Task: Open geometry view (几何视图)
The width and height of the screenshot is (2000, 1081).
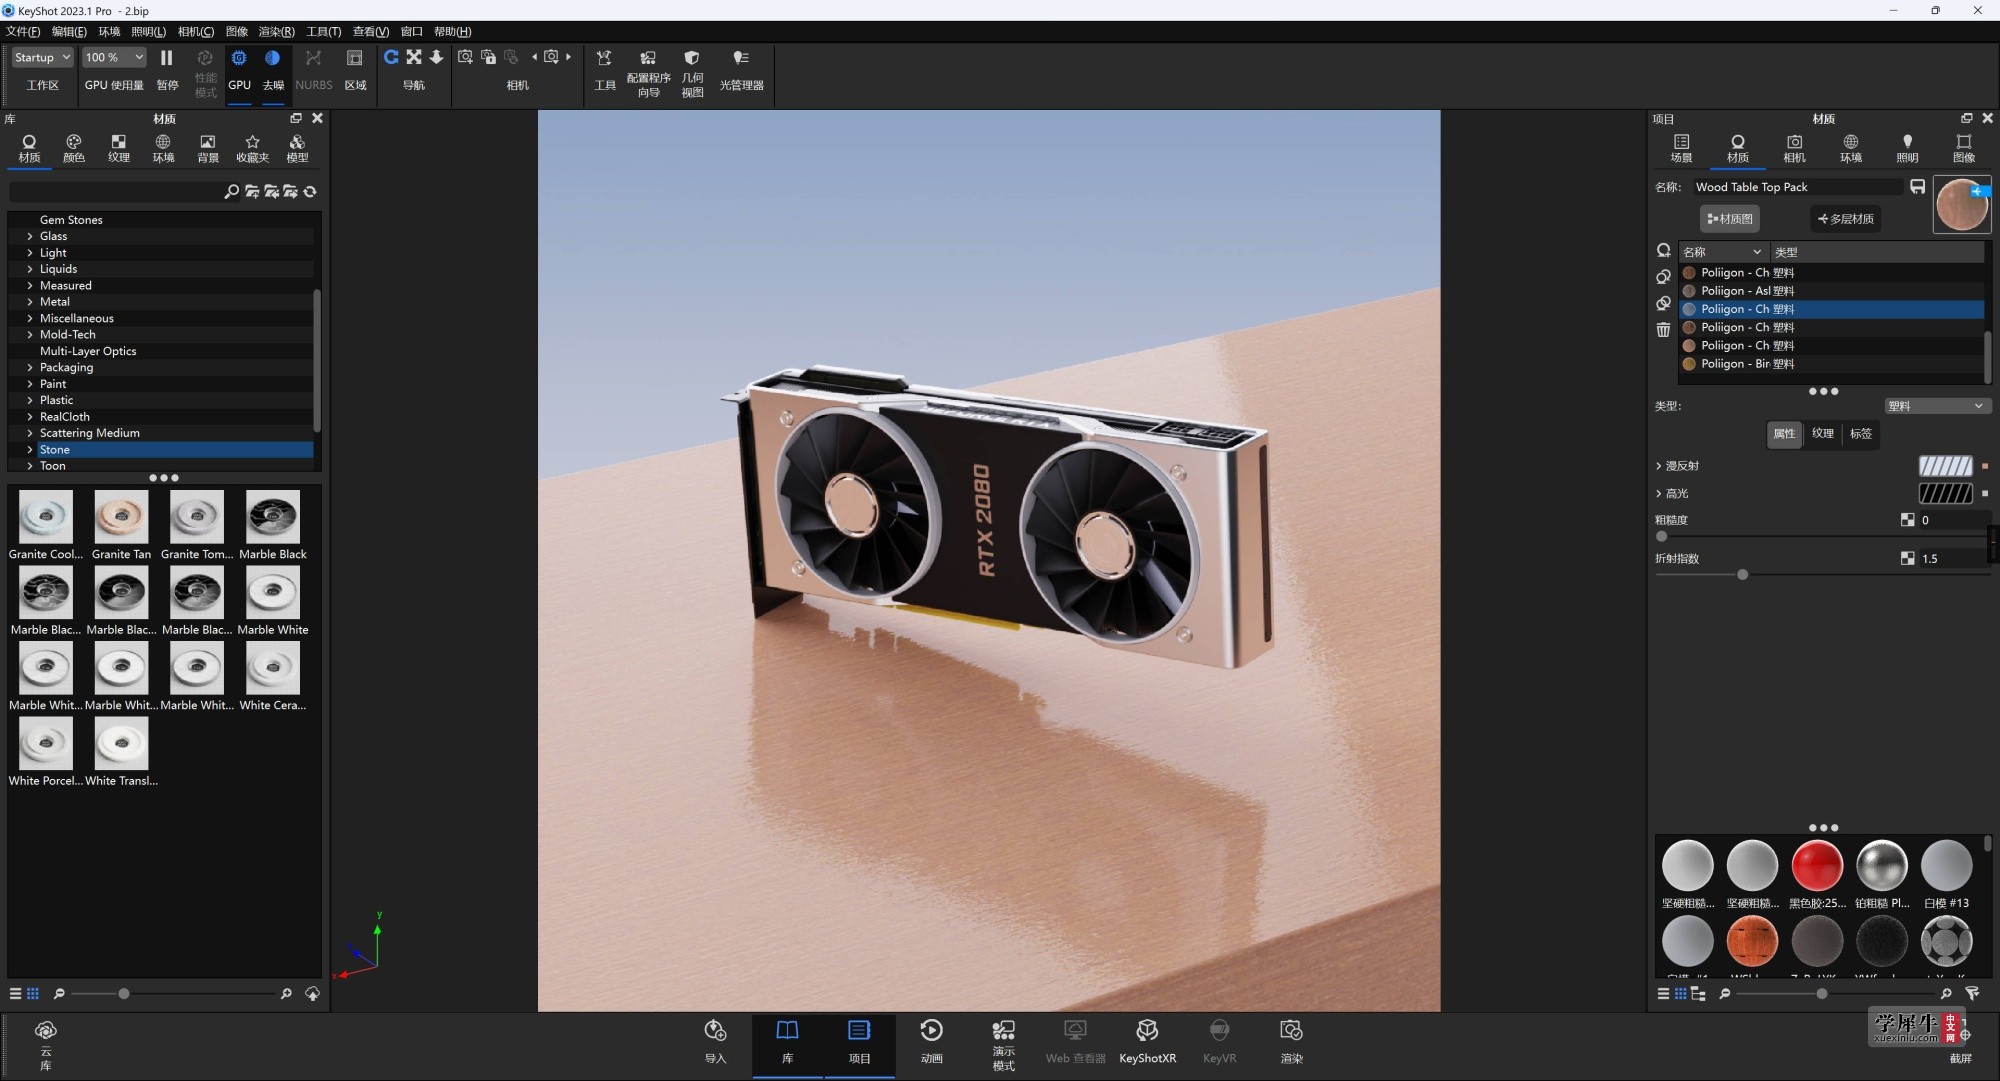Action: (692, 72)
